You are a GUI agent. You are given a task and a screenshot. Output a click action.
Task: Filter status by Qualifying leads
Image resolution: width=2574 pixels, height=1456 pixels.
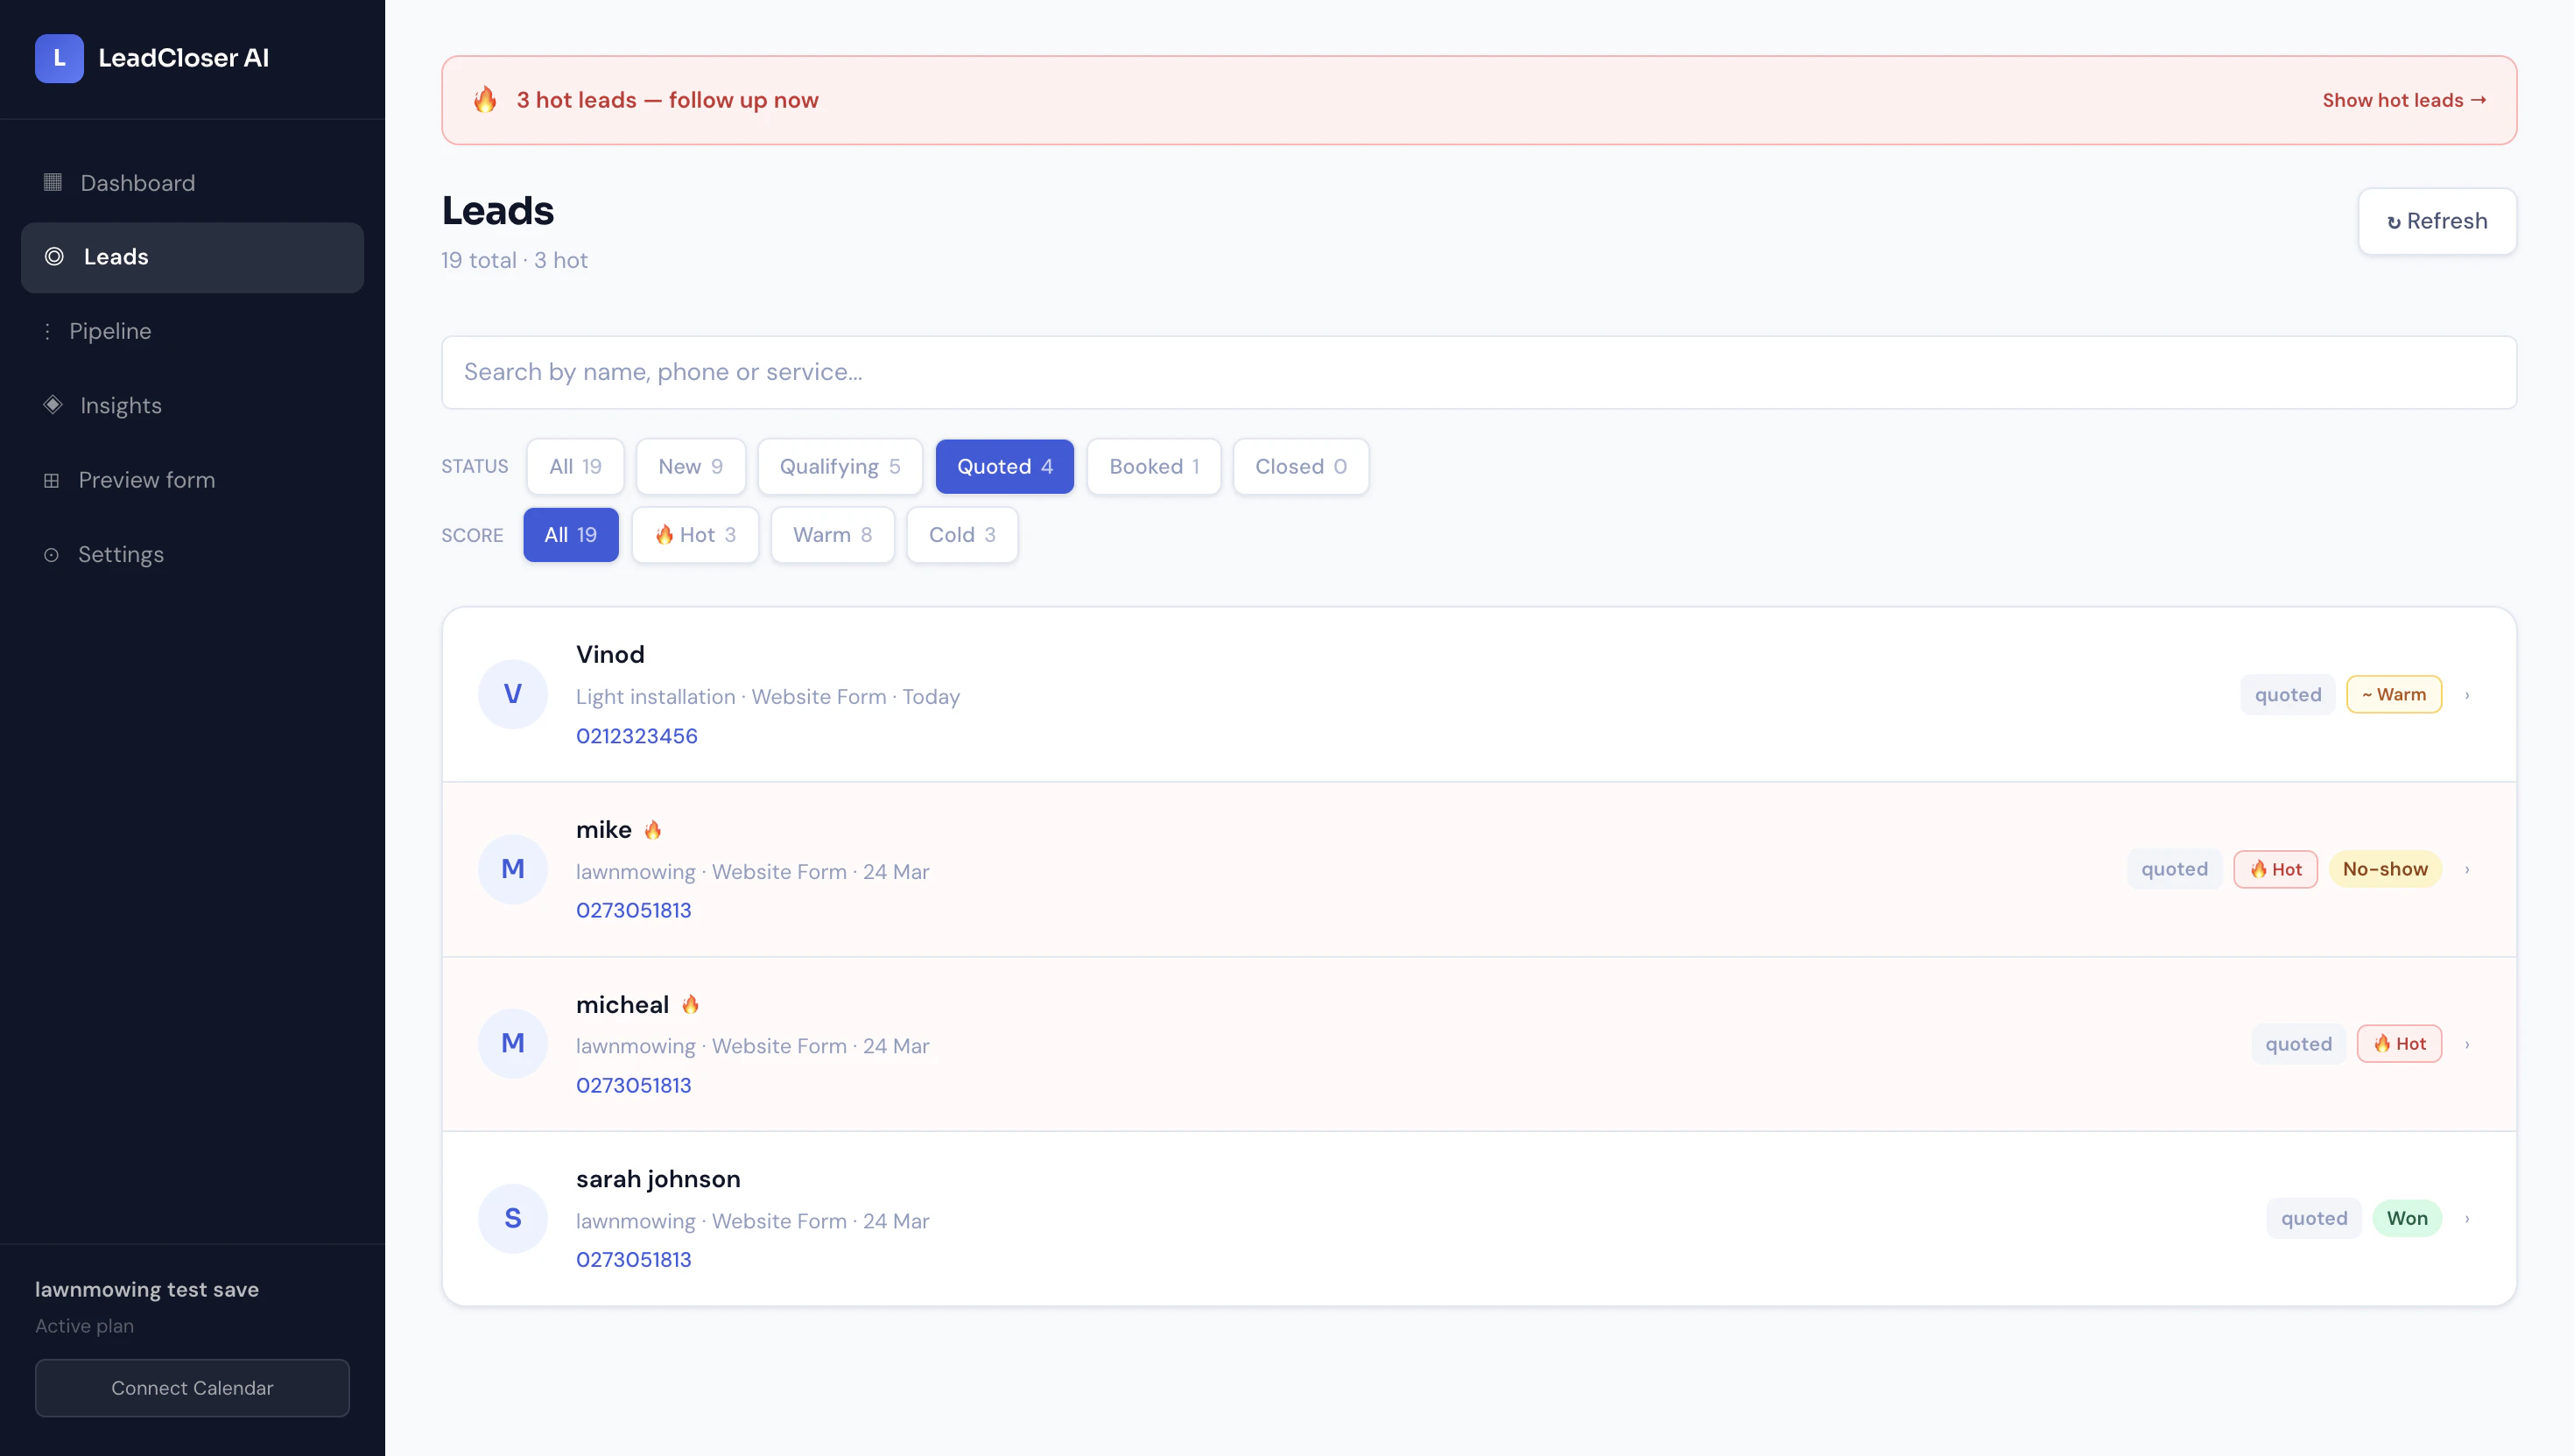[839, 466]
